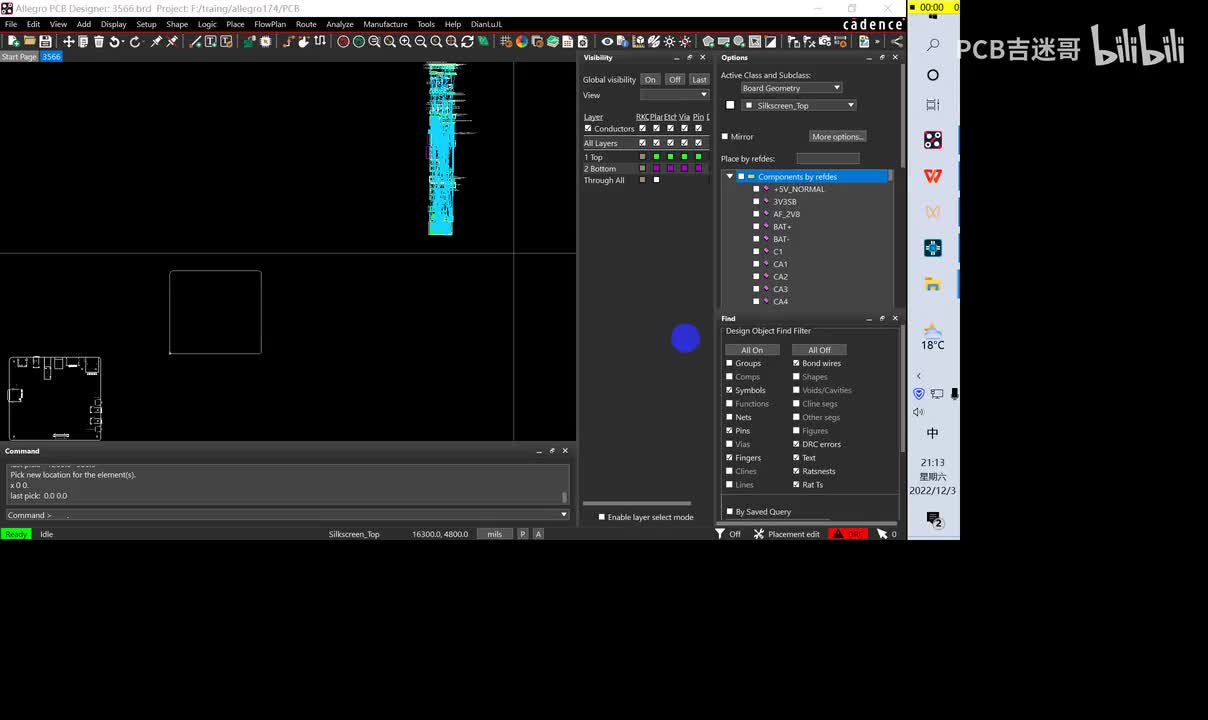The height and width of the screenshot is (720, 1208).
Task: Toggle the DRC errors filter checkbox
Action: 796,444
